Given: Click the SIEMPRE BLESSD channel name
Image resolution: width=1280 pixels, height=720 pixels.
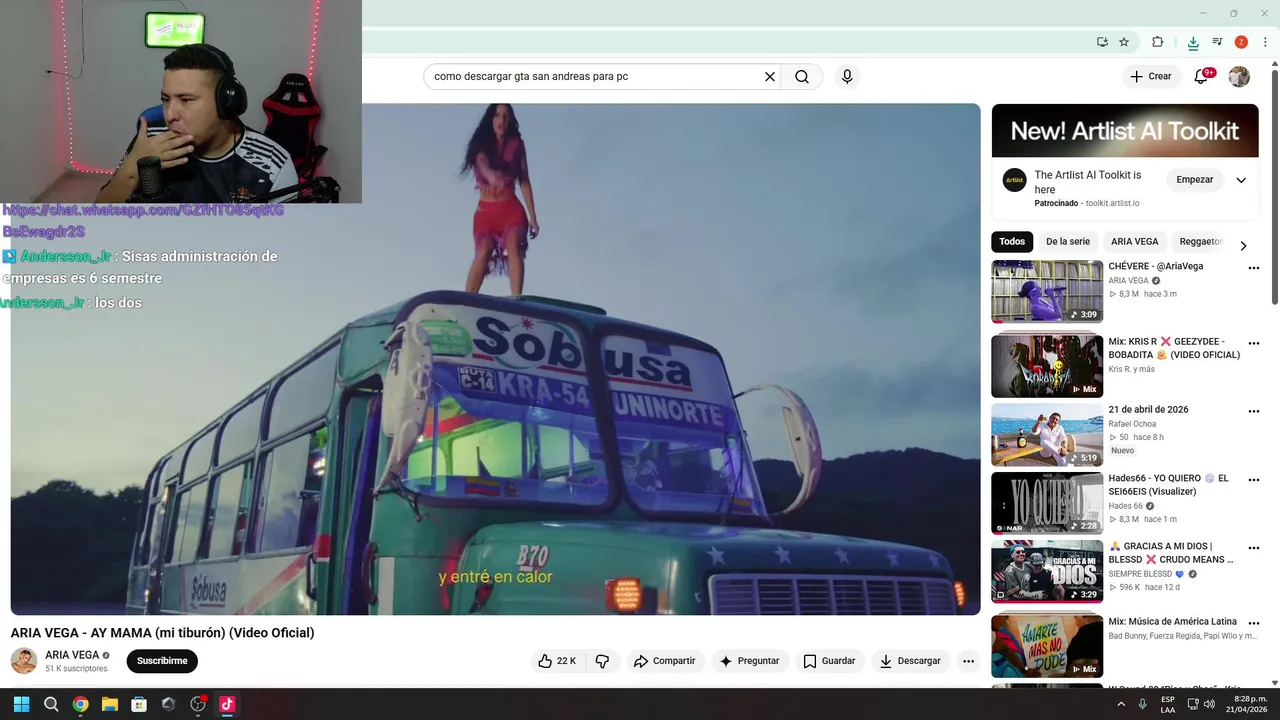Looking at the screenshot, I should click(1140, 574).
